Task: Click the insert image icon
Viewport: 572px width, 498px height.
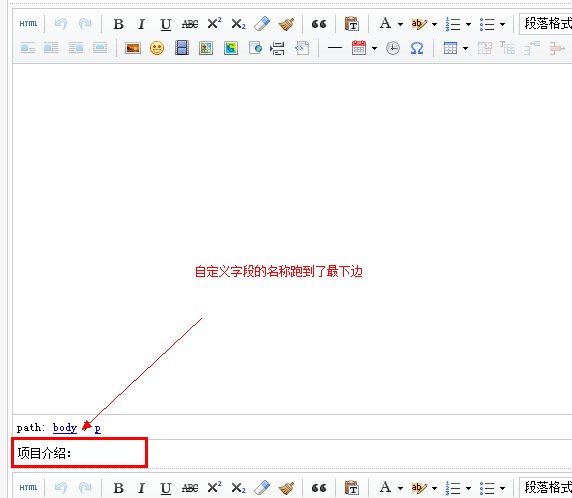Action: click(133, 48)
